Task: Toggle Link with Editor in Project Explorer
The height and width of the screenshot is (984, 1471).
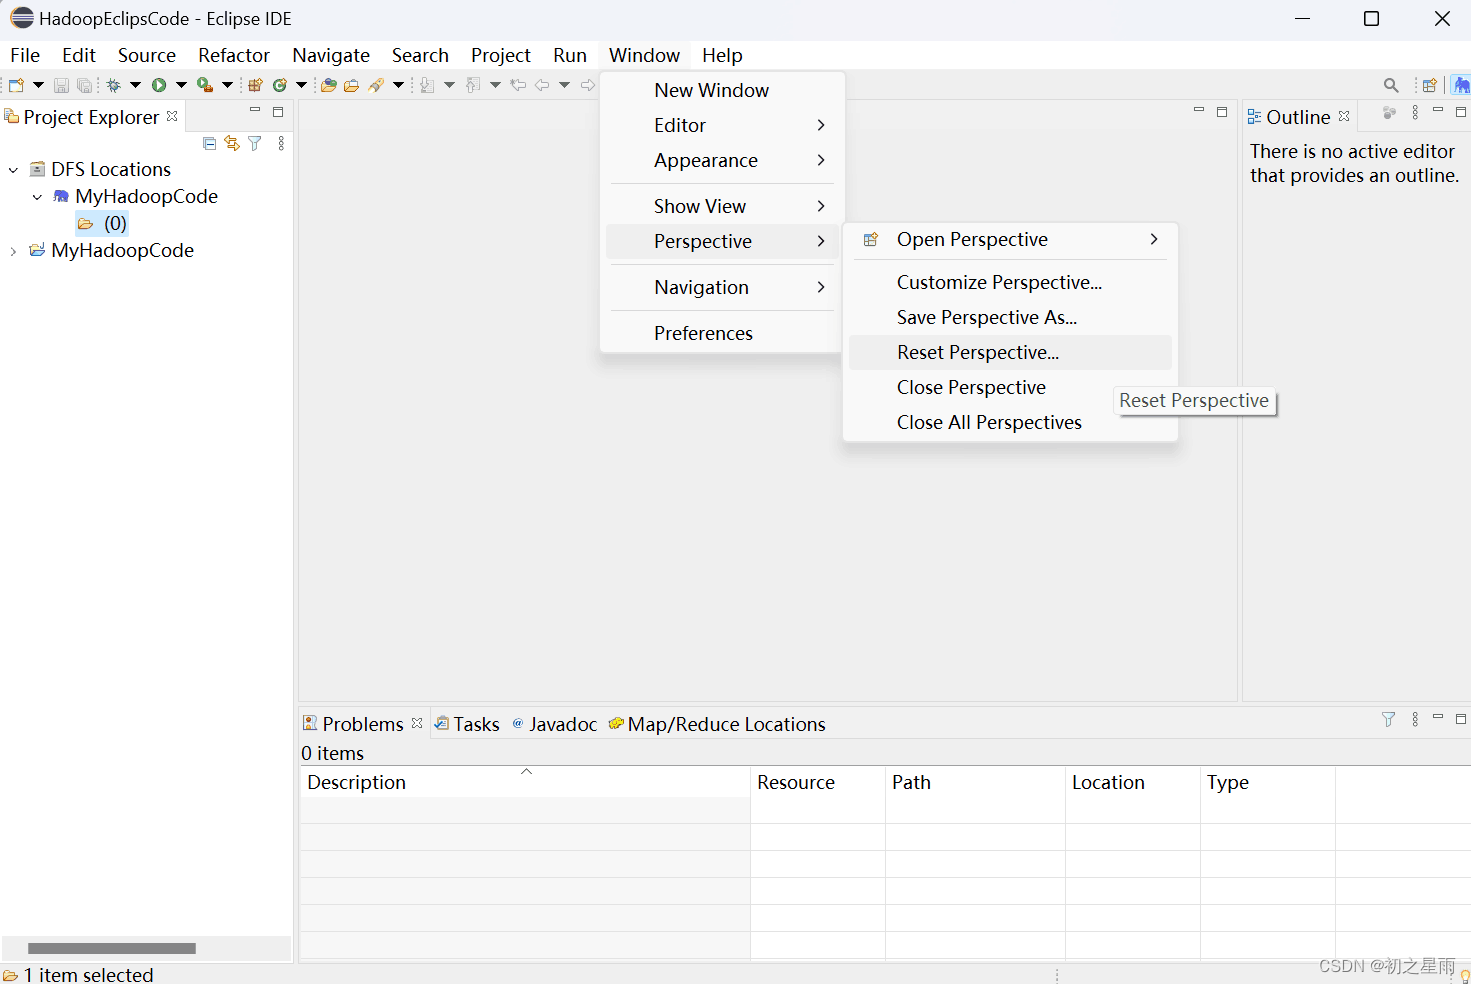Action: click(x=232, y=144)
